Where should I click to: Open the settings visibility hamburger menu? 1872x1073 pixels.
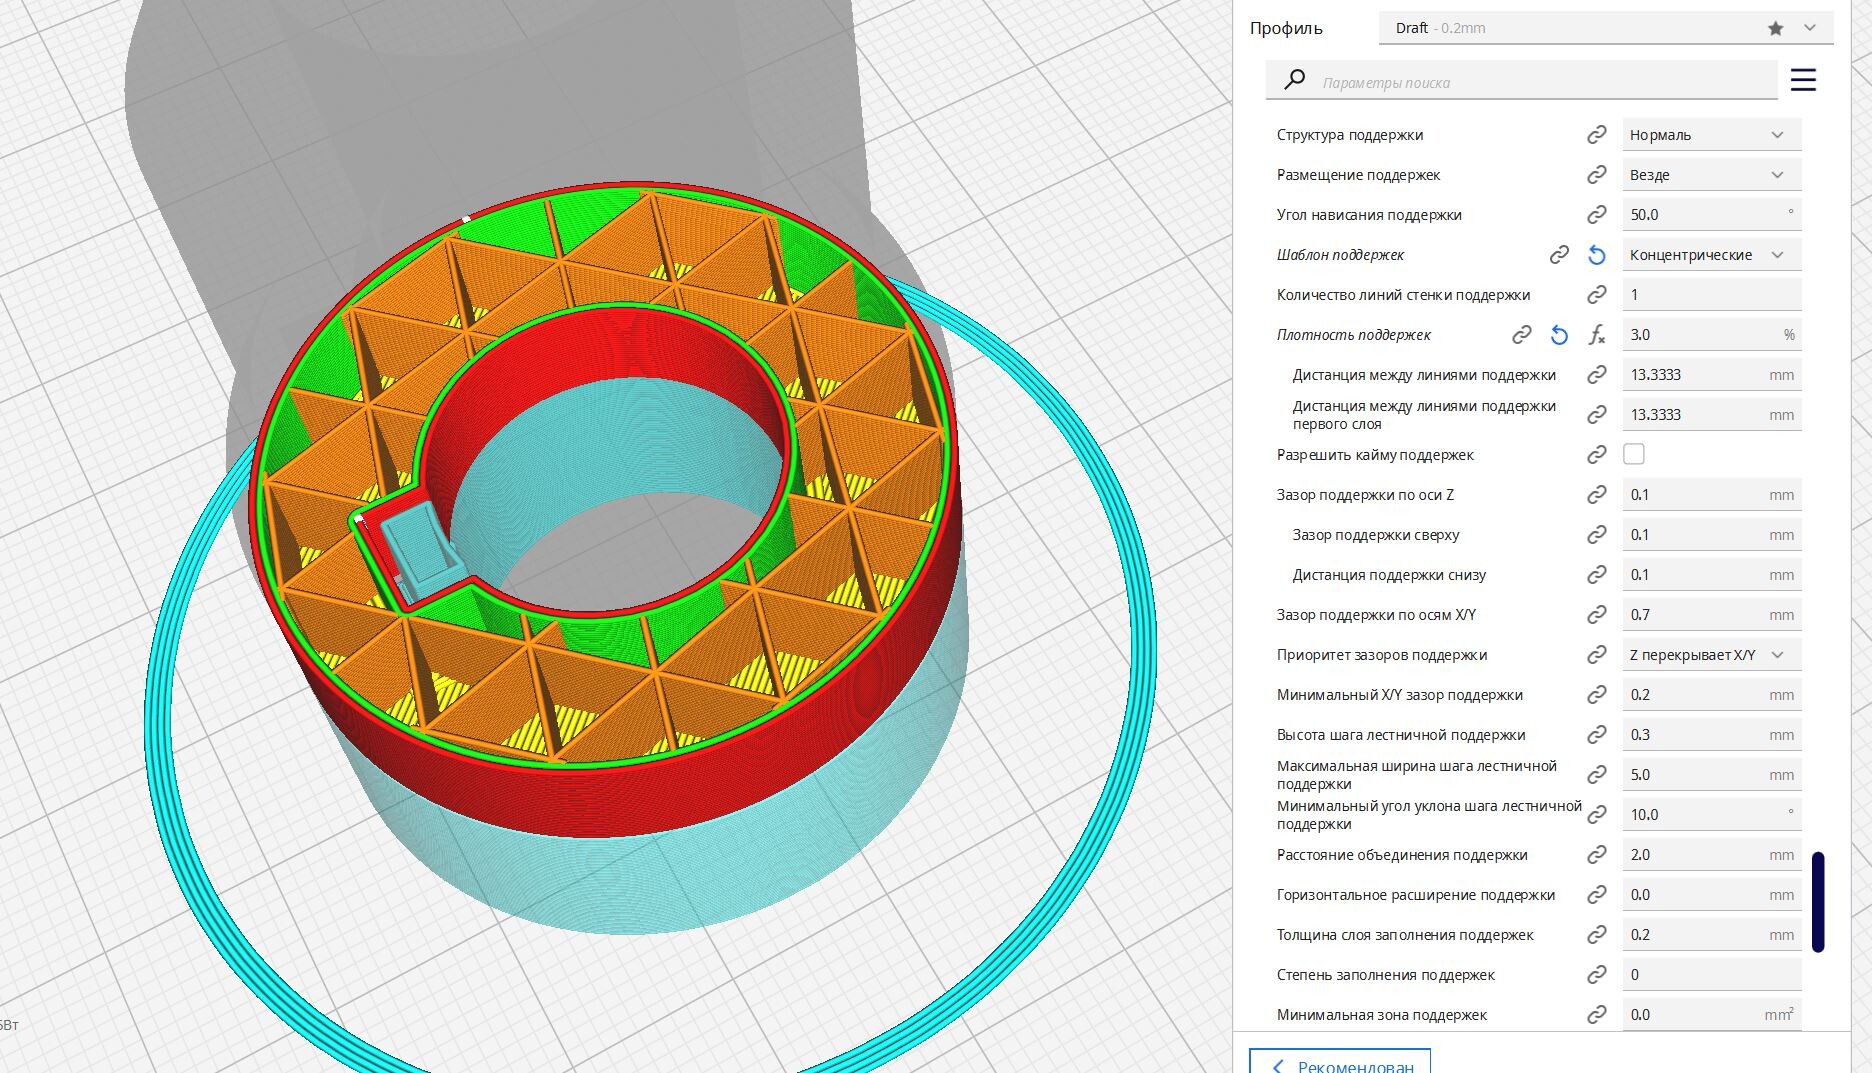1802,80
